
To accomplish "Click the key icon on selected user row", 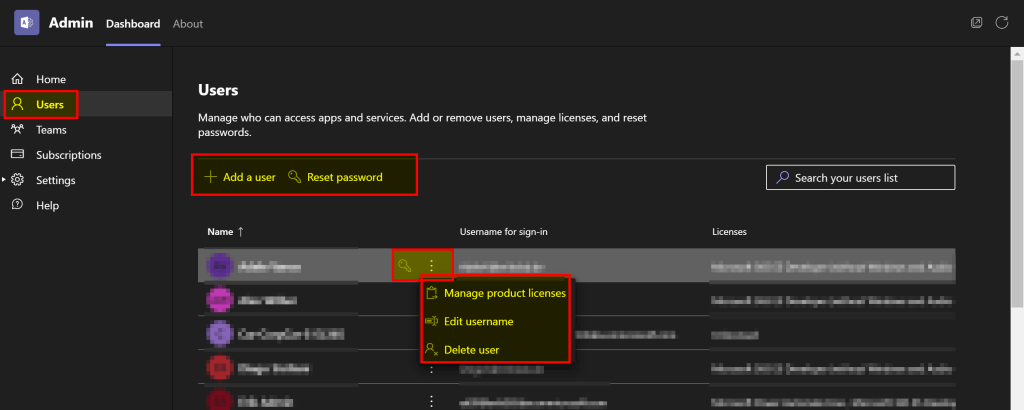I will pos(405,265).
